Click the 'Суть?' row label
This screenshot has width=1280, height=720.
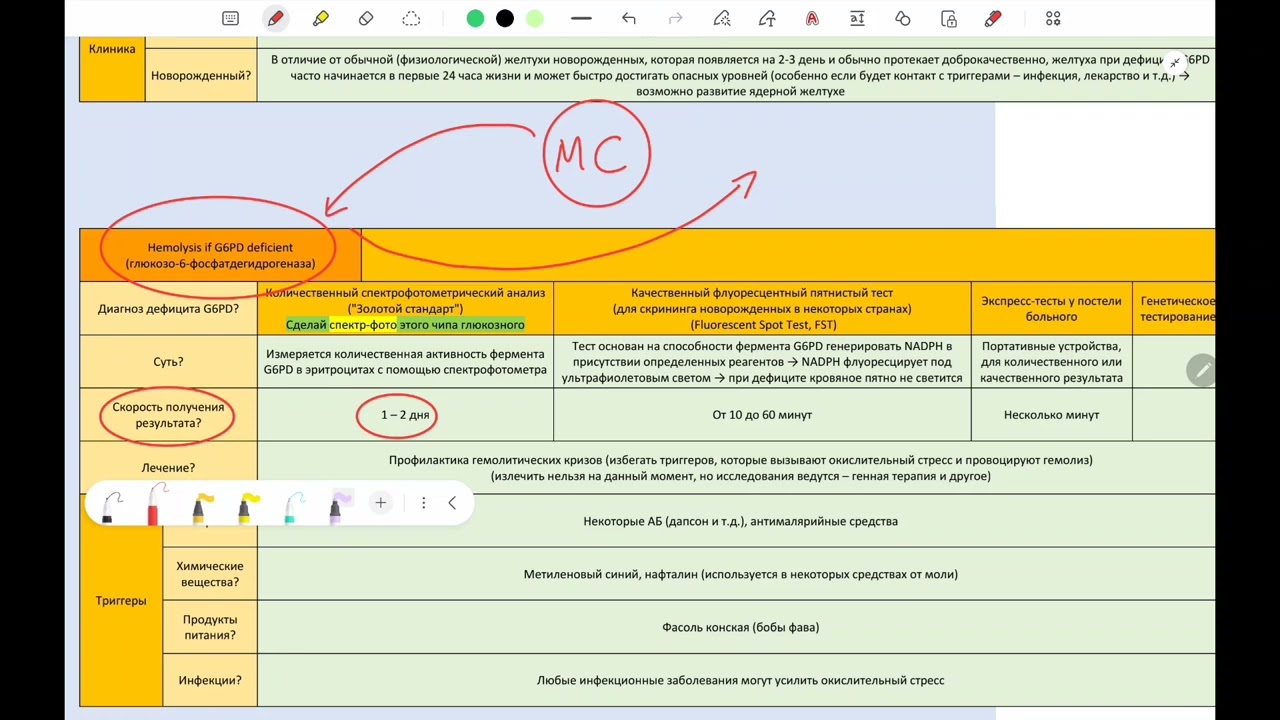pos(168,362)
